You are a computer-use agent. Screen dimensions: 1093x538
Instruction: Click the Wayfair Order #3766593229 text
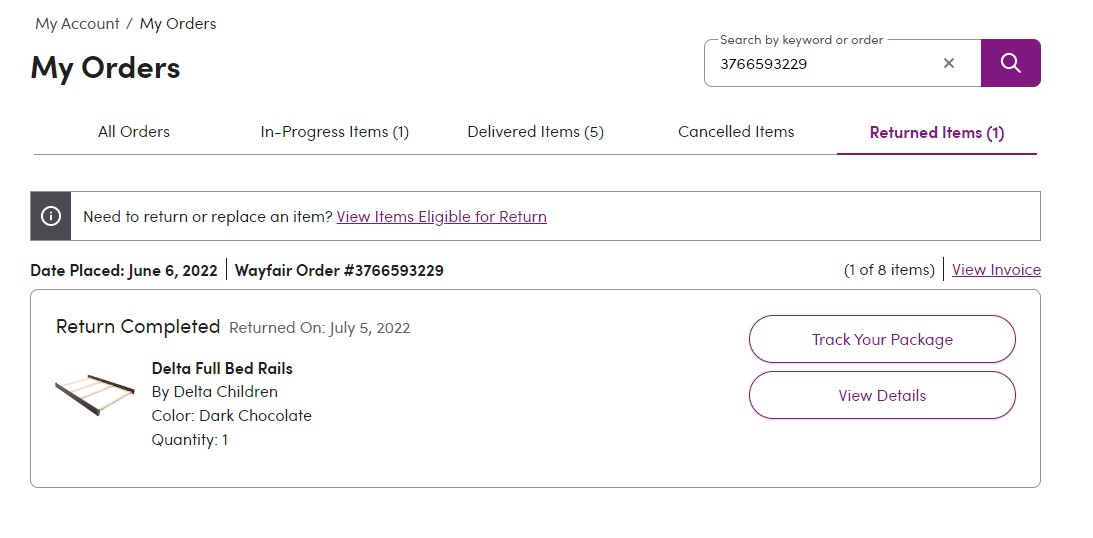(339, 270)
